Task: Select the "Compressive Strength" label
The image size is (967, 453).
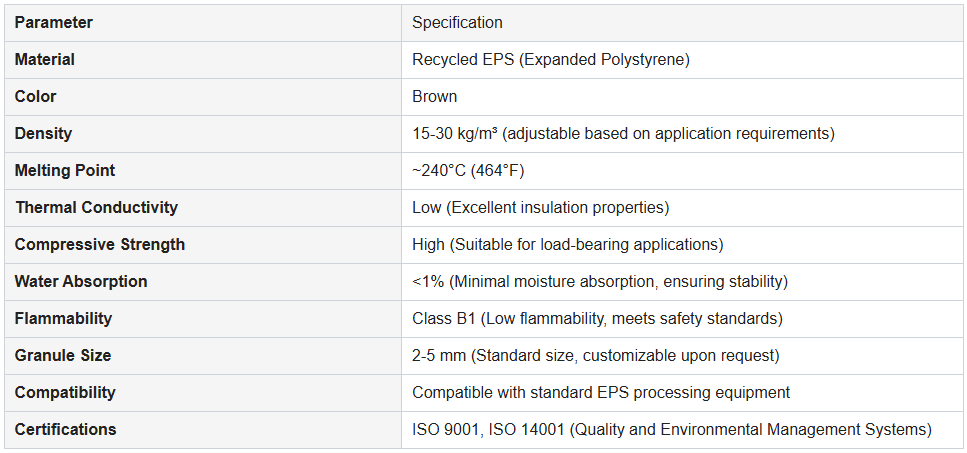Action: [99, 244]
